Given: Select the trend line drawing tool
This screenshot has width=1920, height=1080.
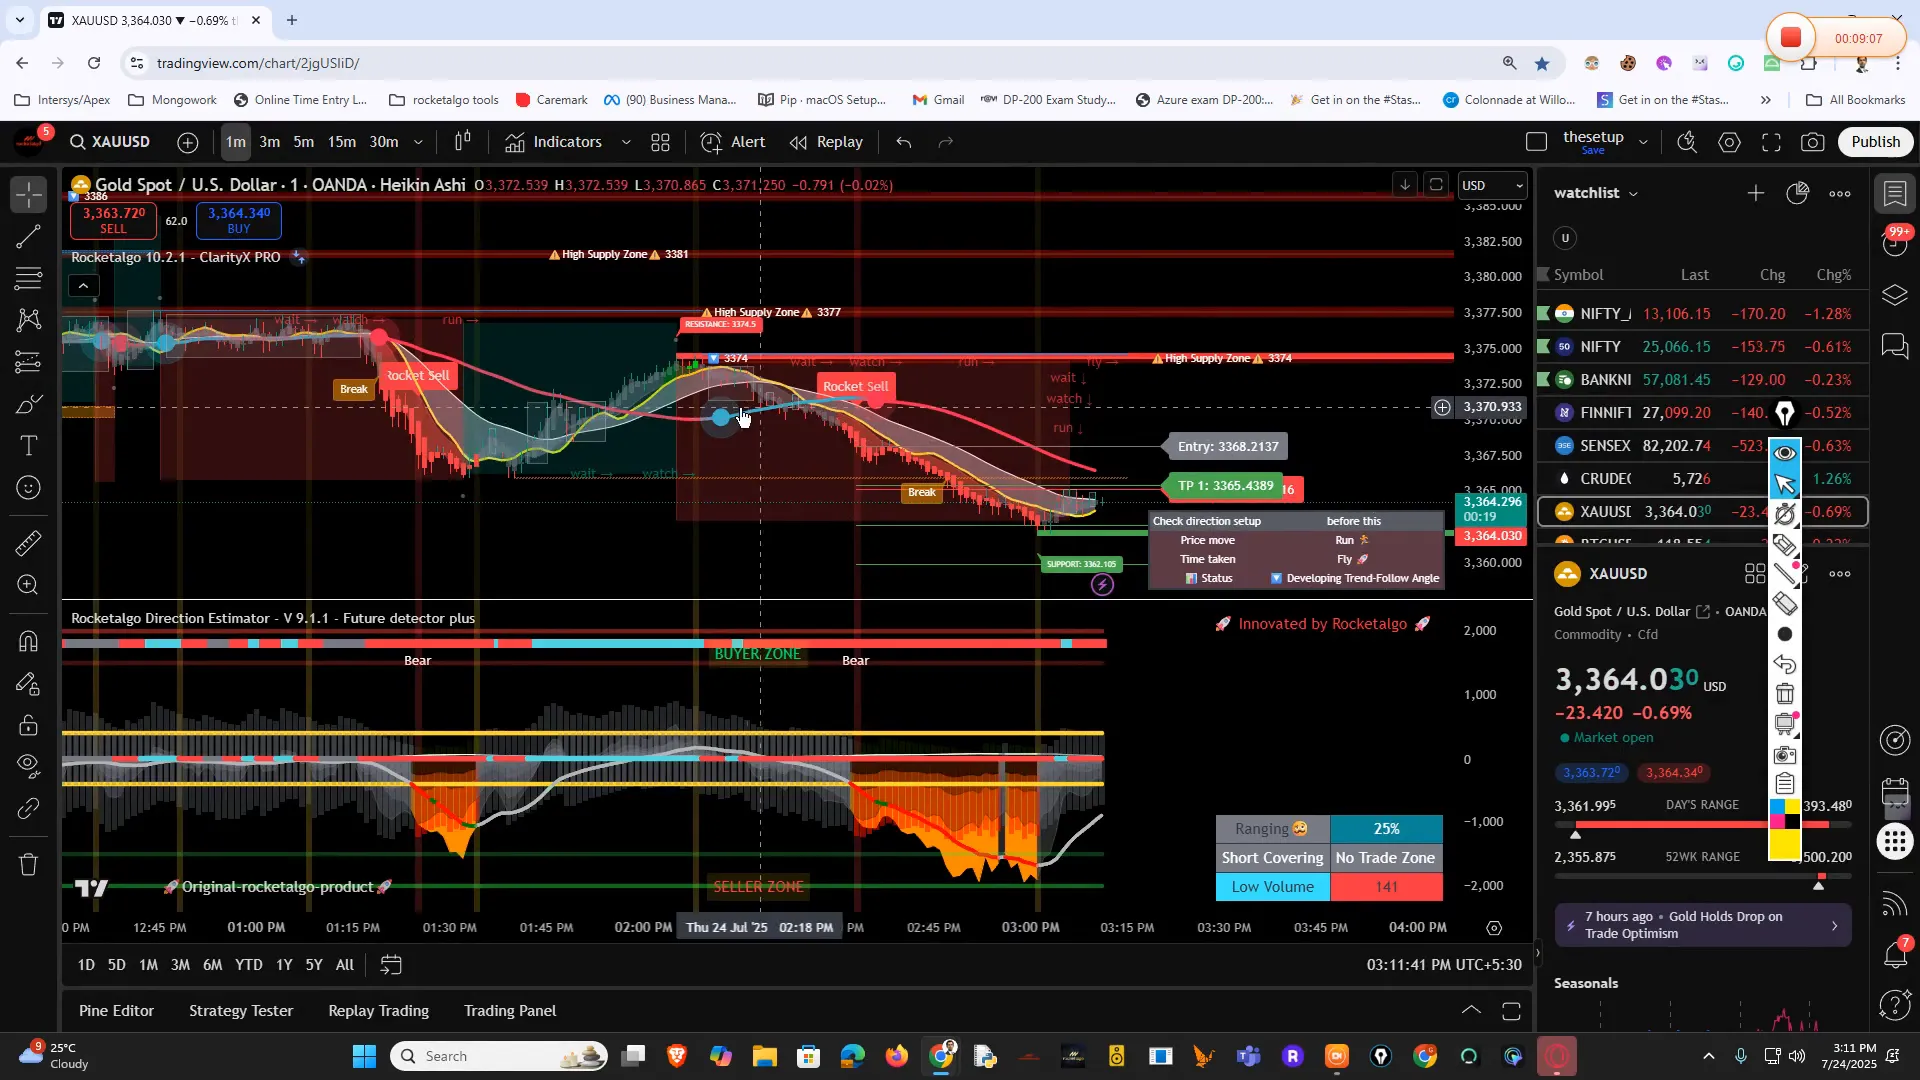Looking at the screenshot, I should tap(29, 237).
